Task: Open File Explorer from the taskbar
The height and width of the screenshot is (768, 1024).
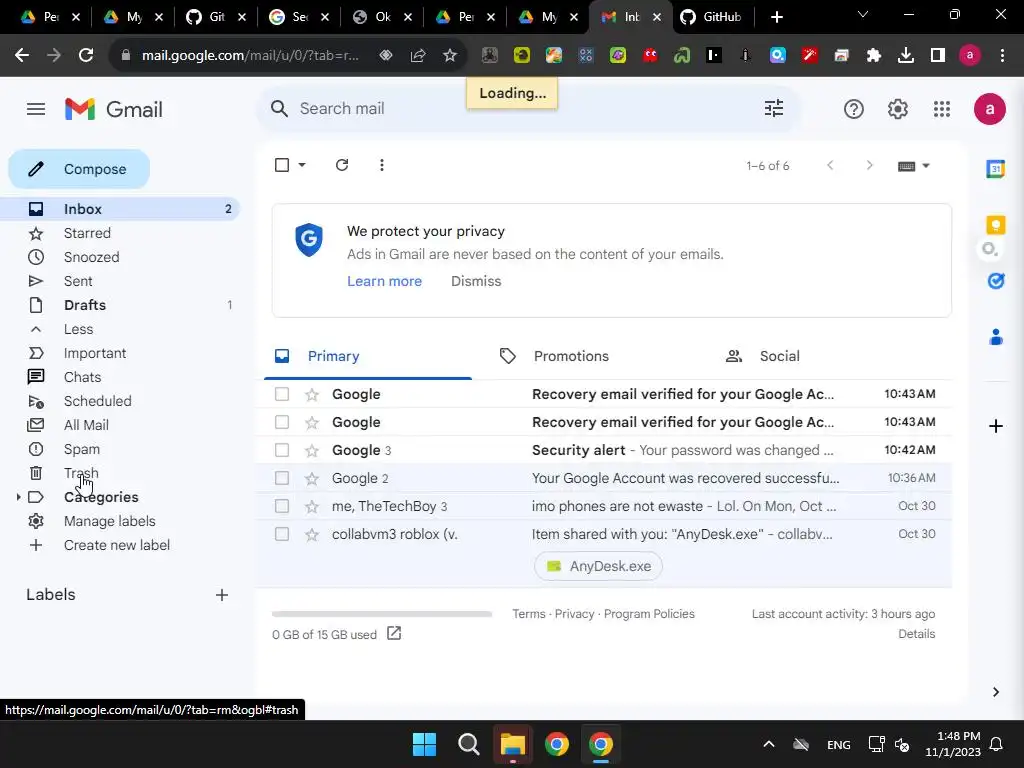Action: pos(513,744)
